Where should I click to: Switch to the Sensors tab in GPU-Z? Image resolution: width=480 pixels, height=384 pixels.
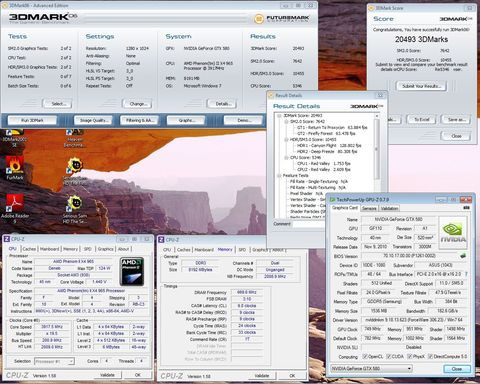(x=369, y=208)
